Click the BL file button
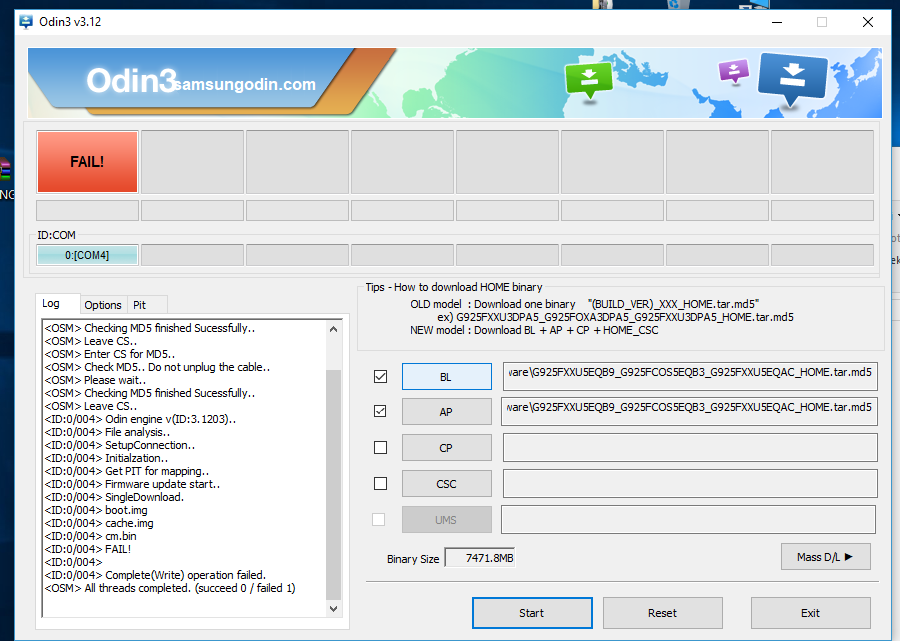 pyautogui.click(x=447, y=377)
